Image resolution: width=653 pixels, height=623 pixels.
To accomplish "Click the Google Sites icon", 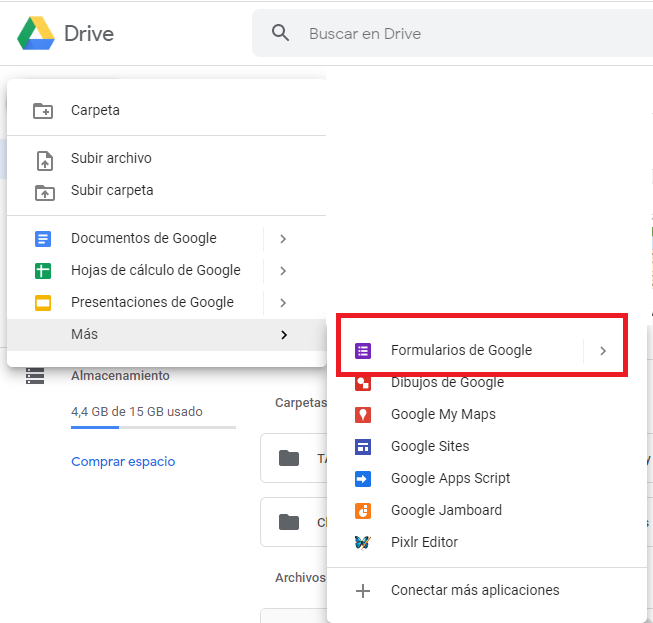I will click(363, 447).
